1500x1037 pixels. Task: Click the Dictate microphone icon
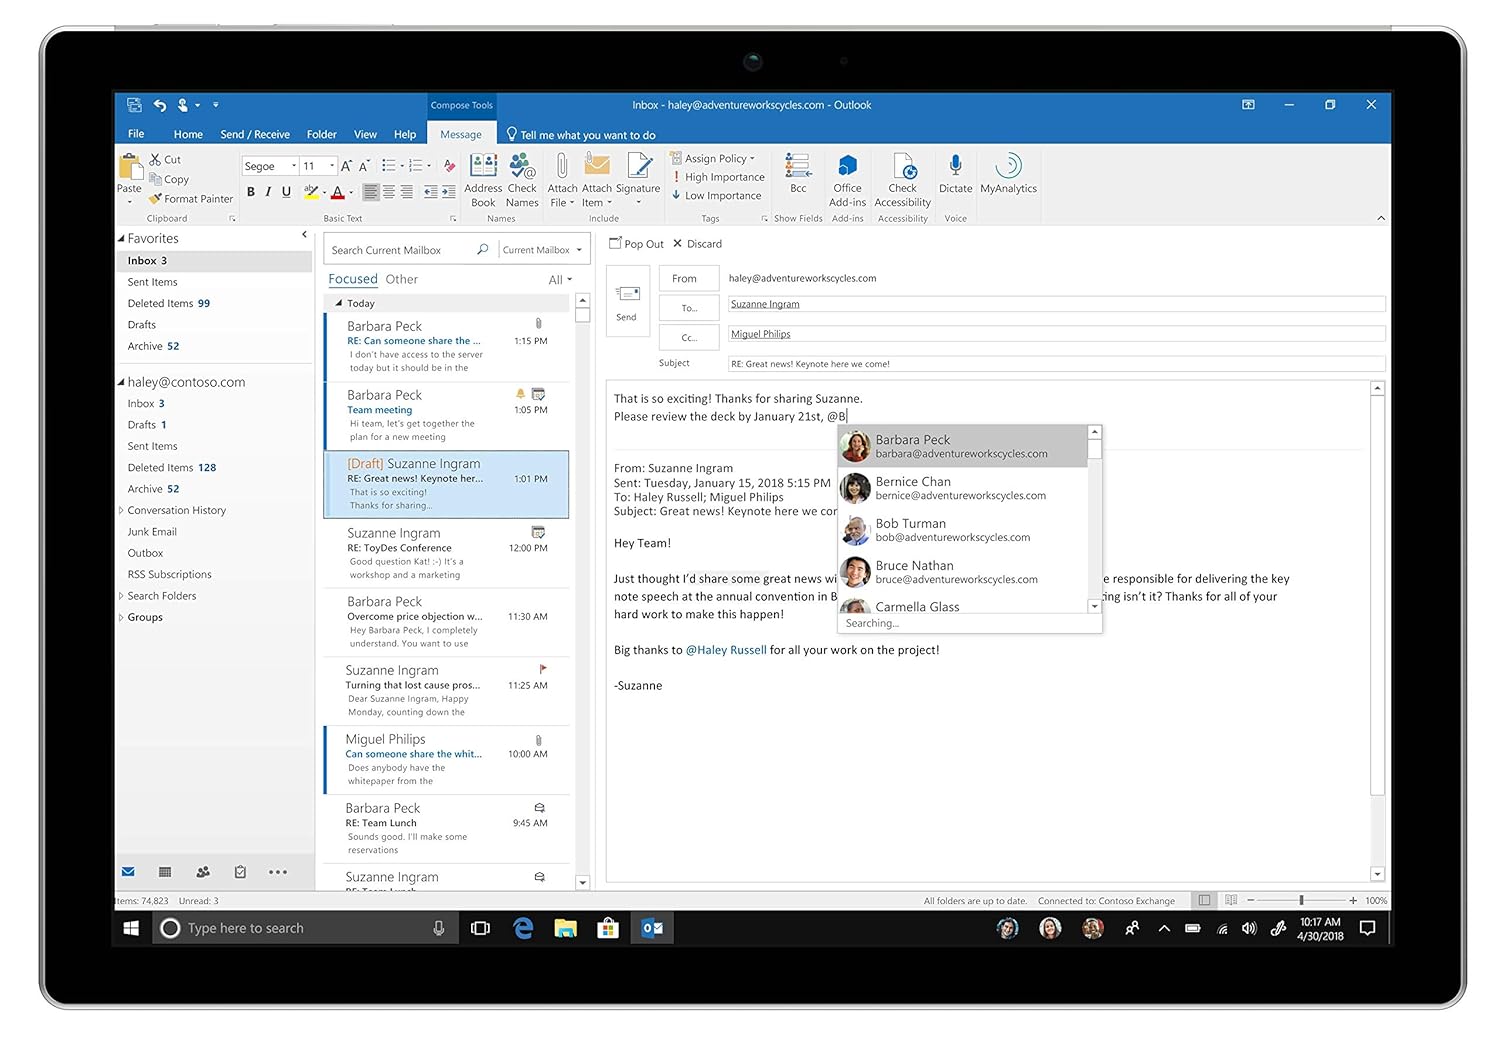click(955, 167)
